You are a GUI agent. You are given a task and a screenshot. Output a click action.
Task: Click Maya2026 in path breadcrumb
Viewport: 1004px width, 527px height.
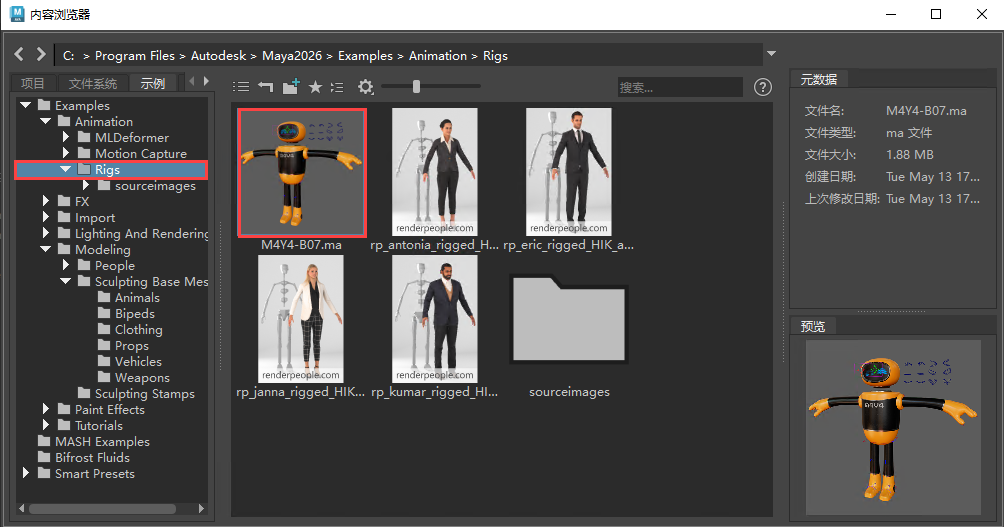pos(292,56)
